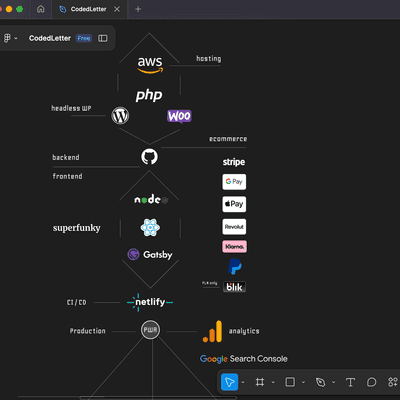Screen dimensions: 400x400
Task: Select the netlify logo on canvas
Action: (150, 302)
